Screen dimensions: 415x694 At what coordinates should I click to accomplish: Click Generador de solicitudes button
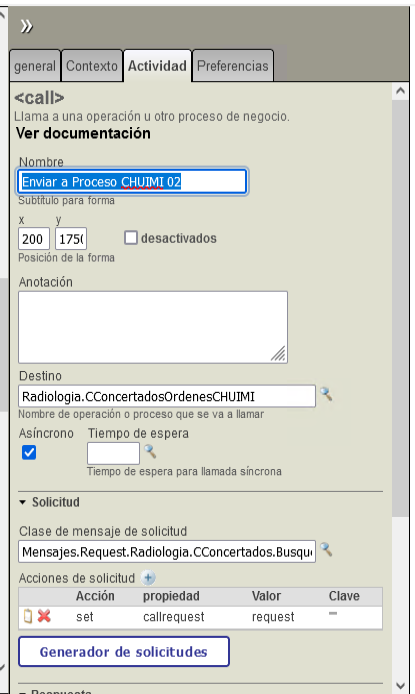pos(124,652)
